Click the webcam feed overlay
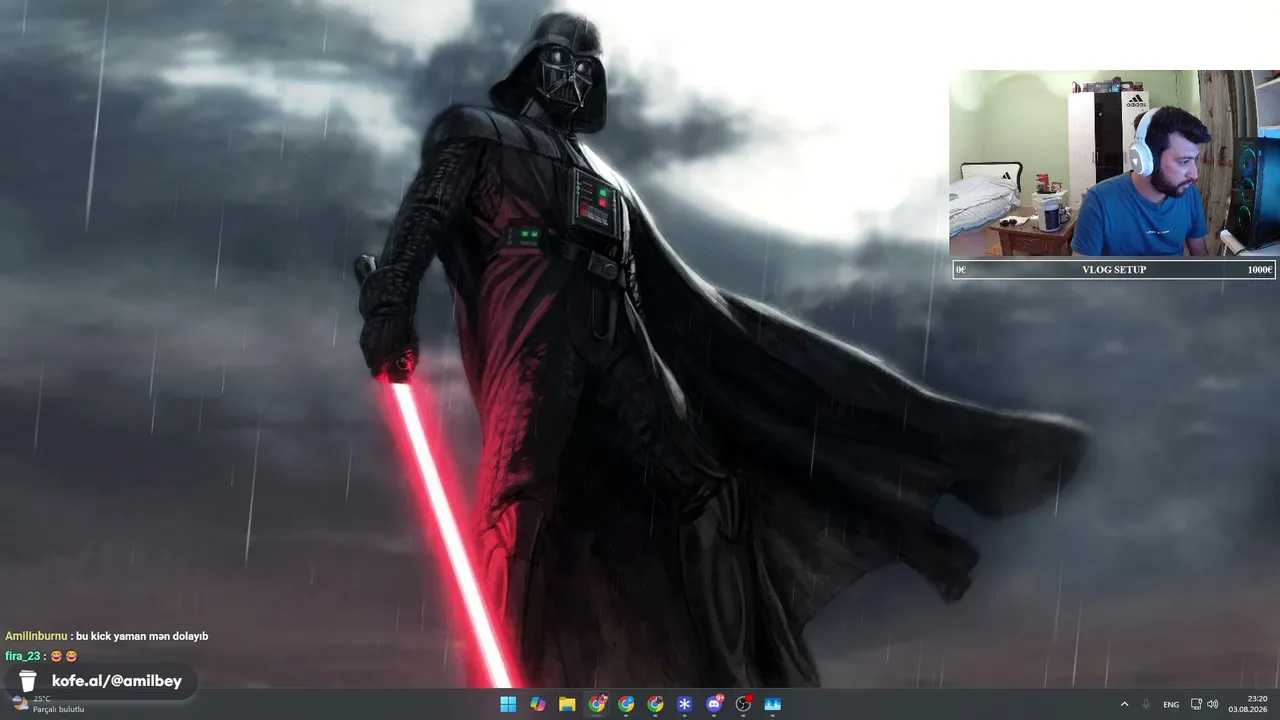 [x=1114, y=163]
